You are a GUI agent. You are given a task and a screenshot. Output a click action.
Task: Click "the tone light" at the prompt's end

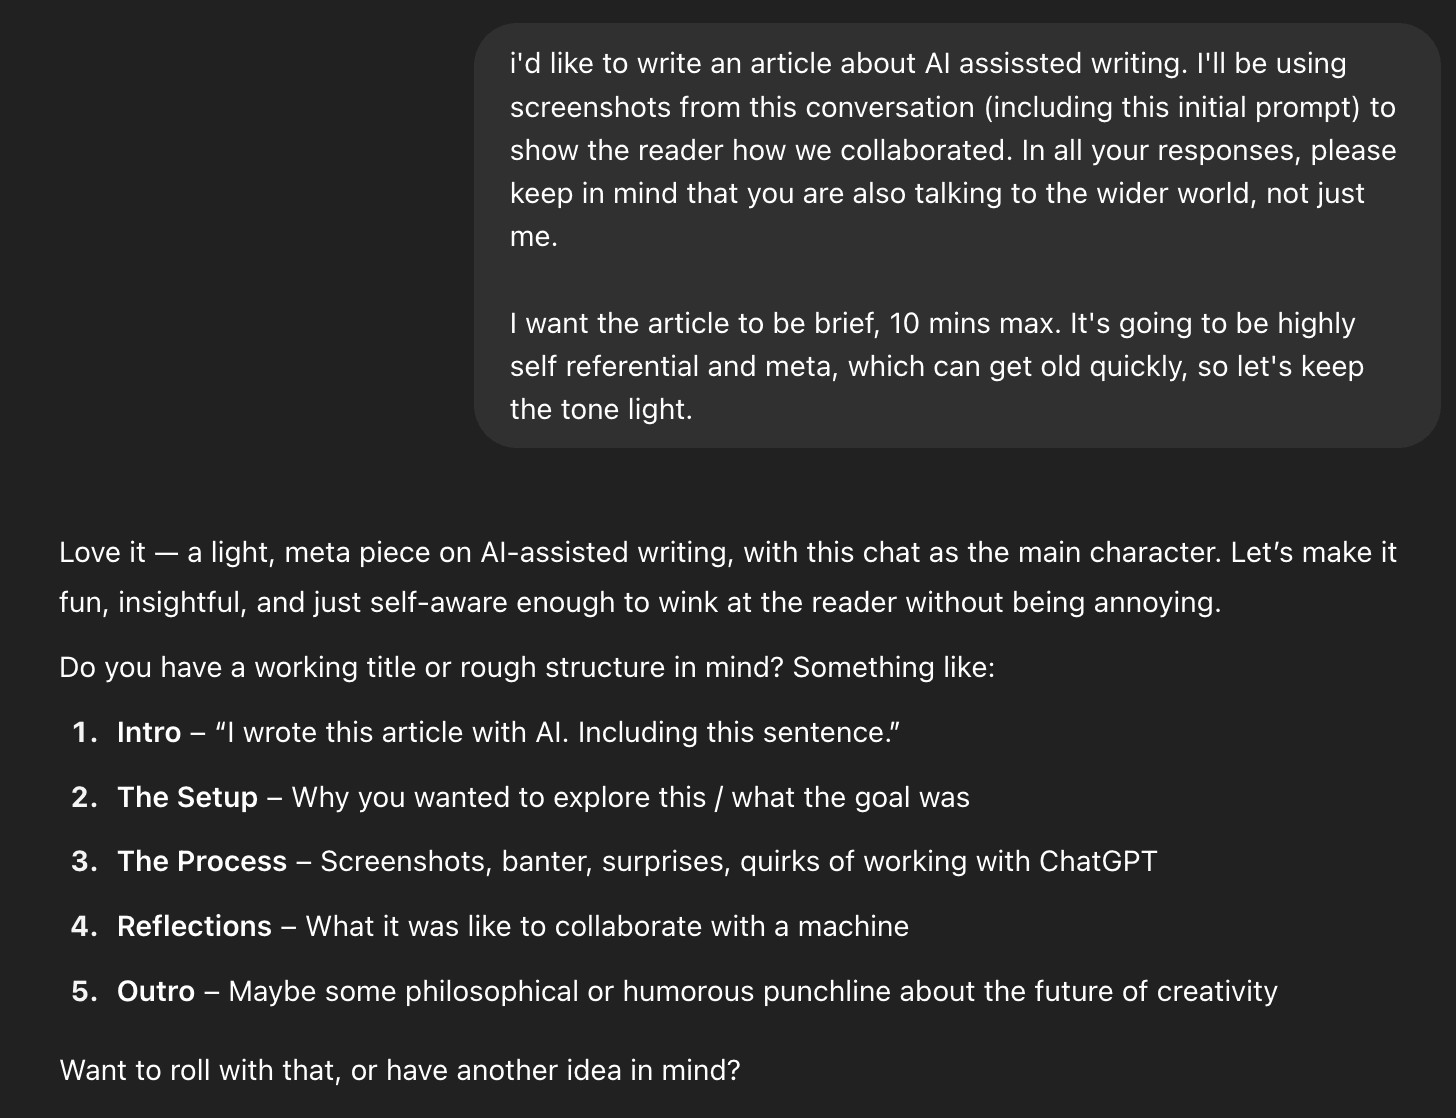tap(601, 409)
